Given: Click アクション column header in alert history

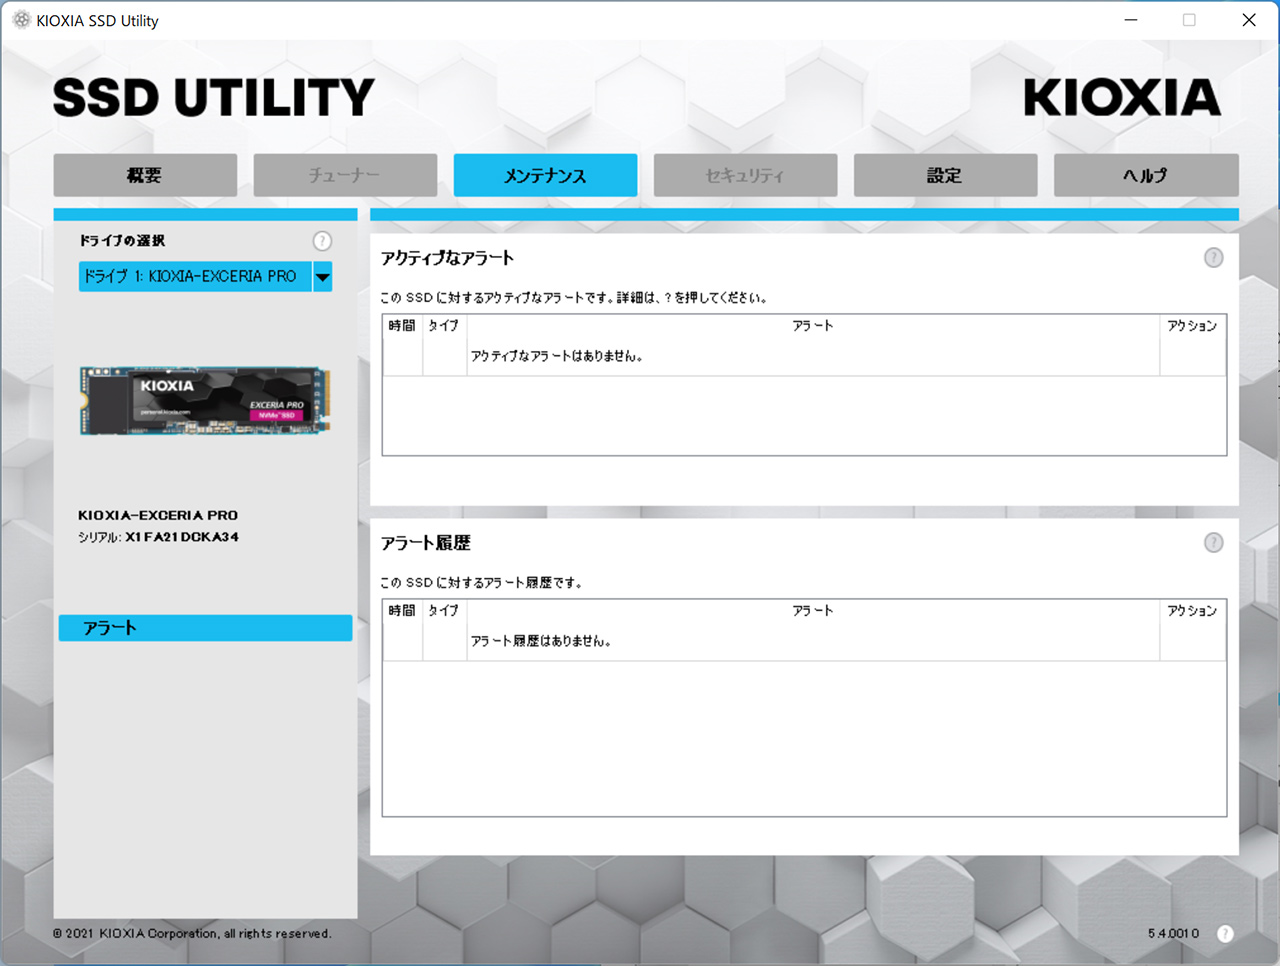Looking at the screenshot, I should 1192,611.
